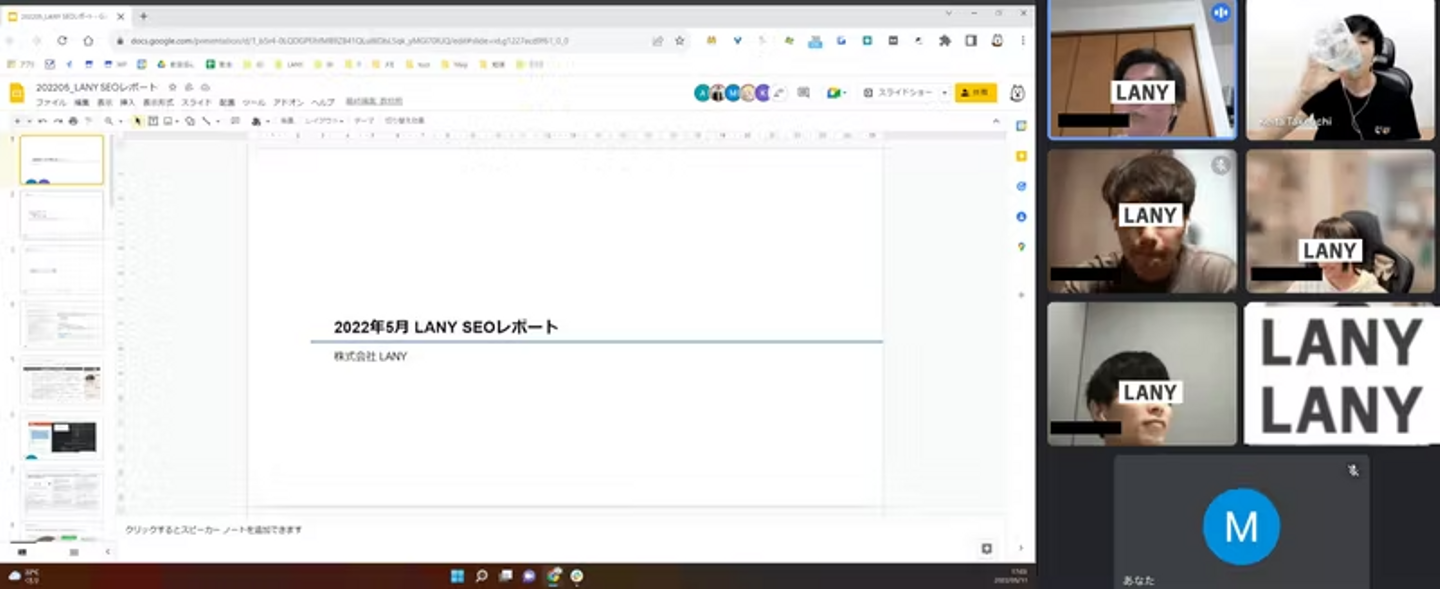This screenshot has width=1440, height=589.
Task: Click the insert image tool
Action: [x=167, y=121]
